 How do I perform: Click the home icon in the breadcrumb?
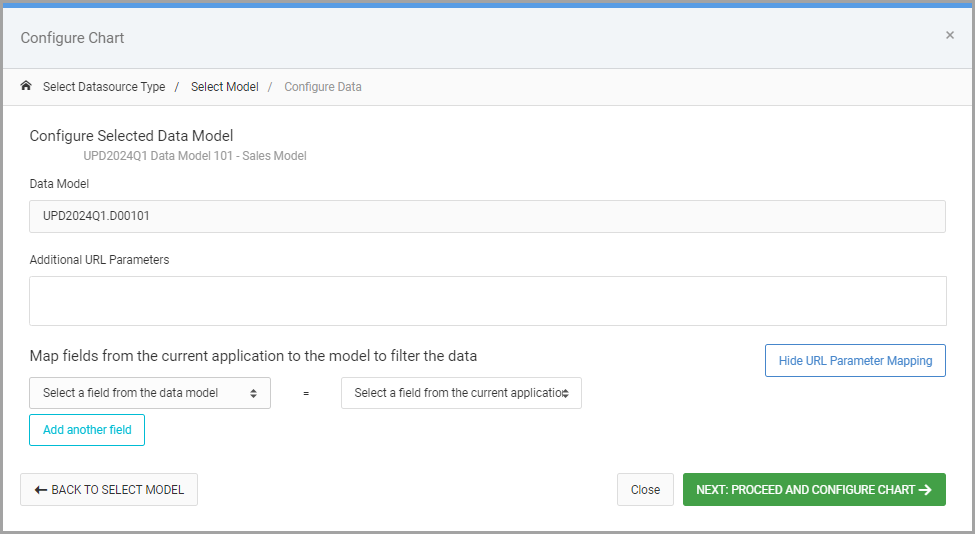pyautogui.click(x=25, y=86)
